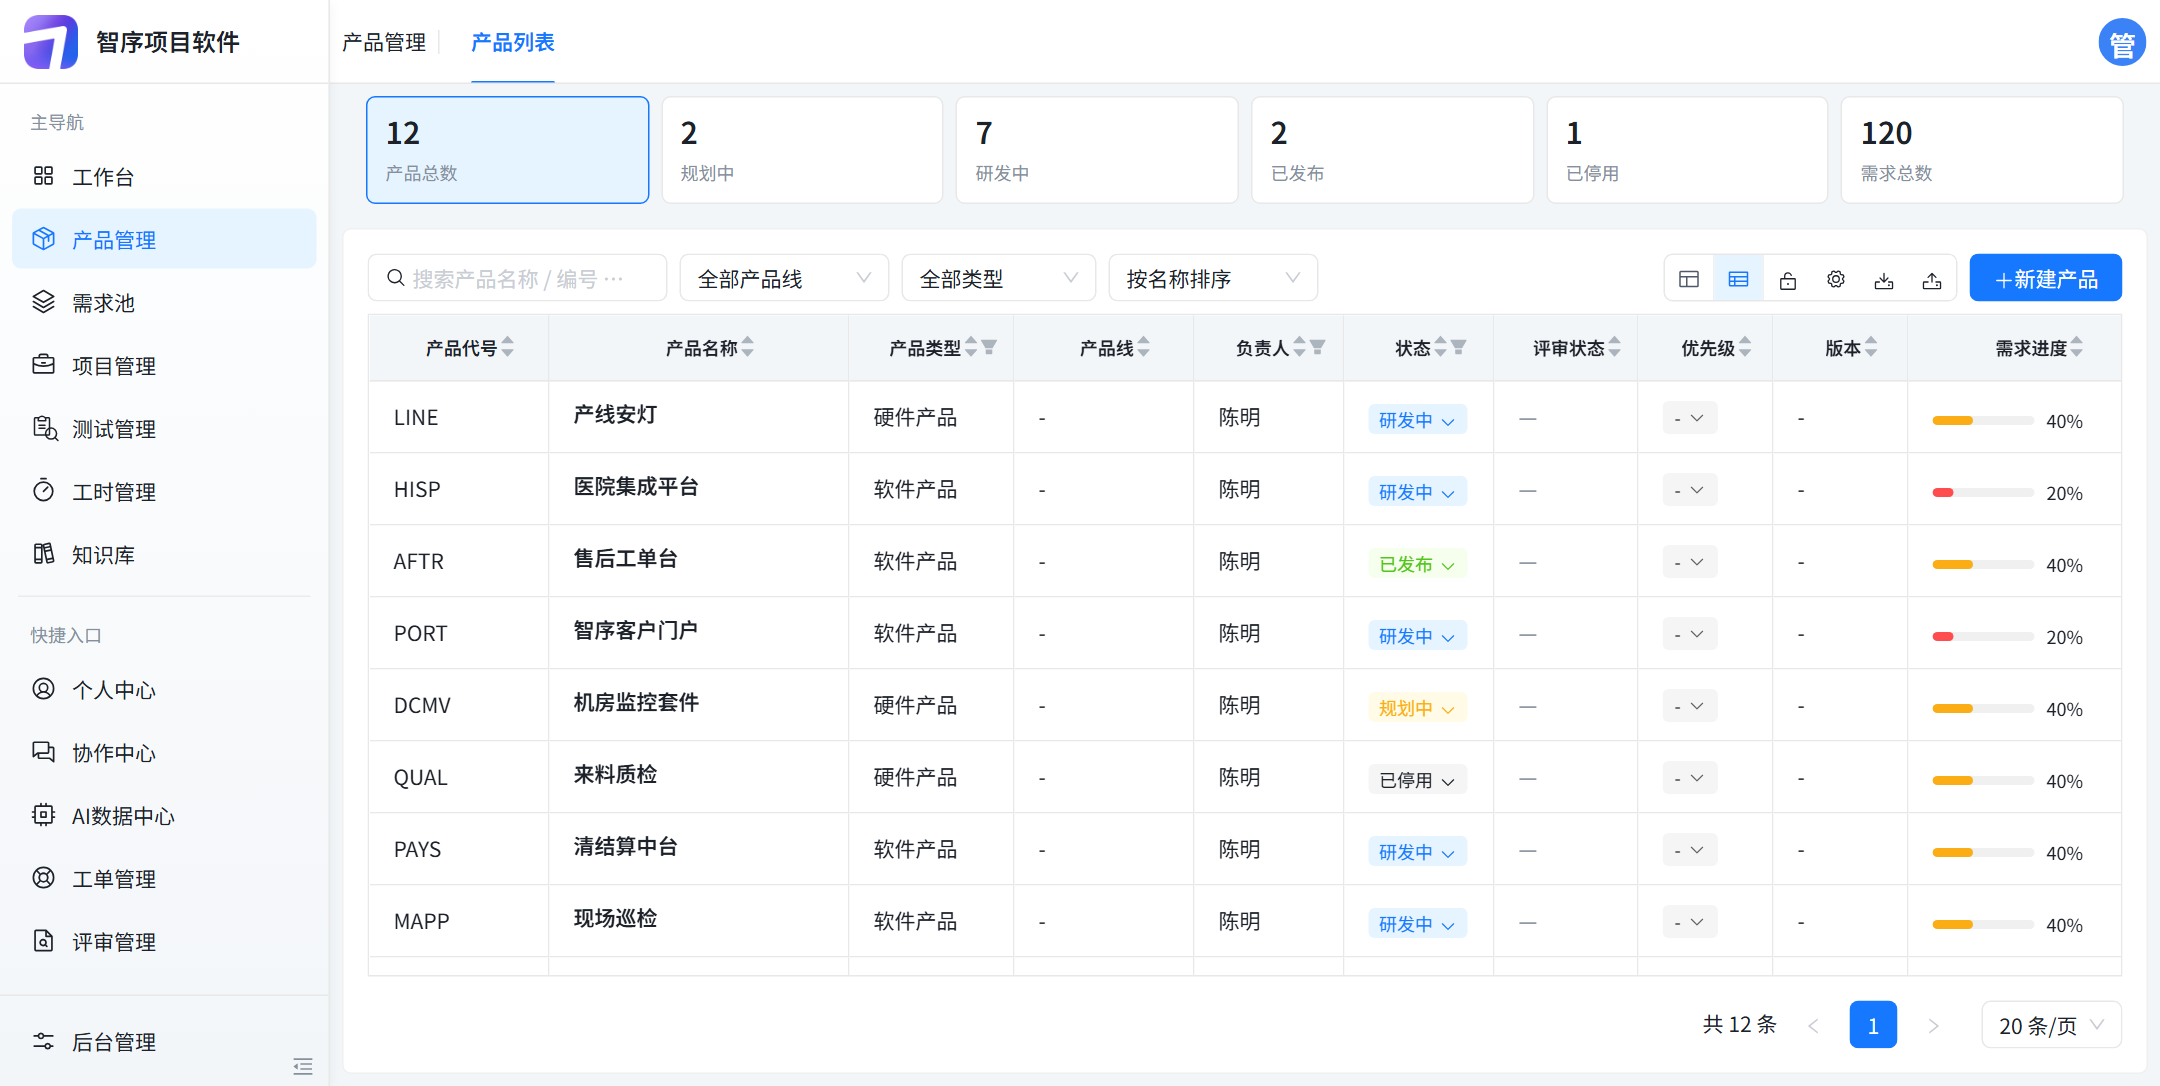Screen dimensions: 2160x1086
Task: Click progress bar in LINE row
Action: [1982, 421]
